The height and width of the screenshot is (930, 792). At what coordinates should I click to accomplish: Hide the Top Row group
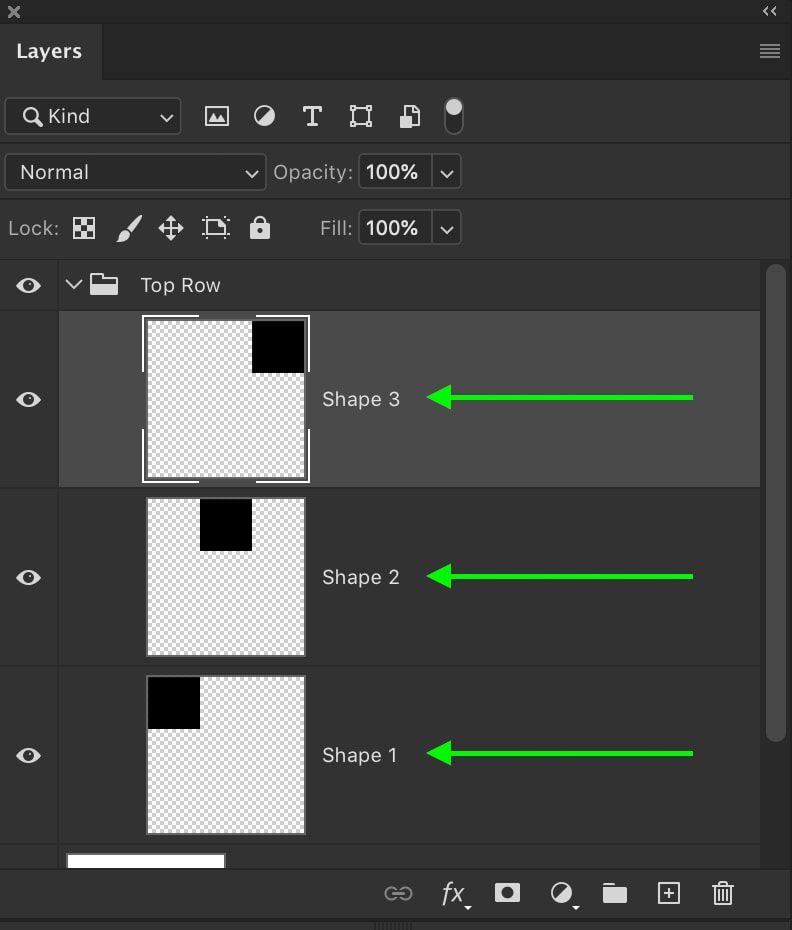[x=28, y=285]
